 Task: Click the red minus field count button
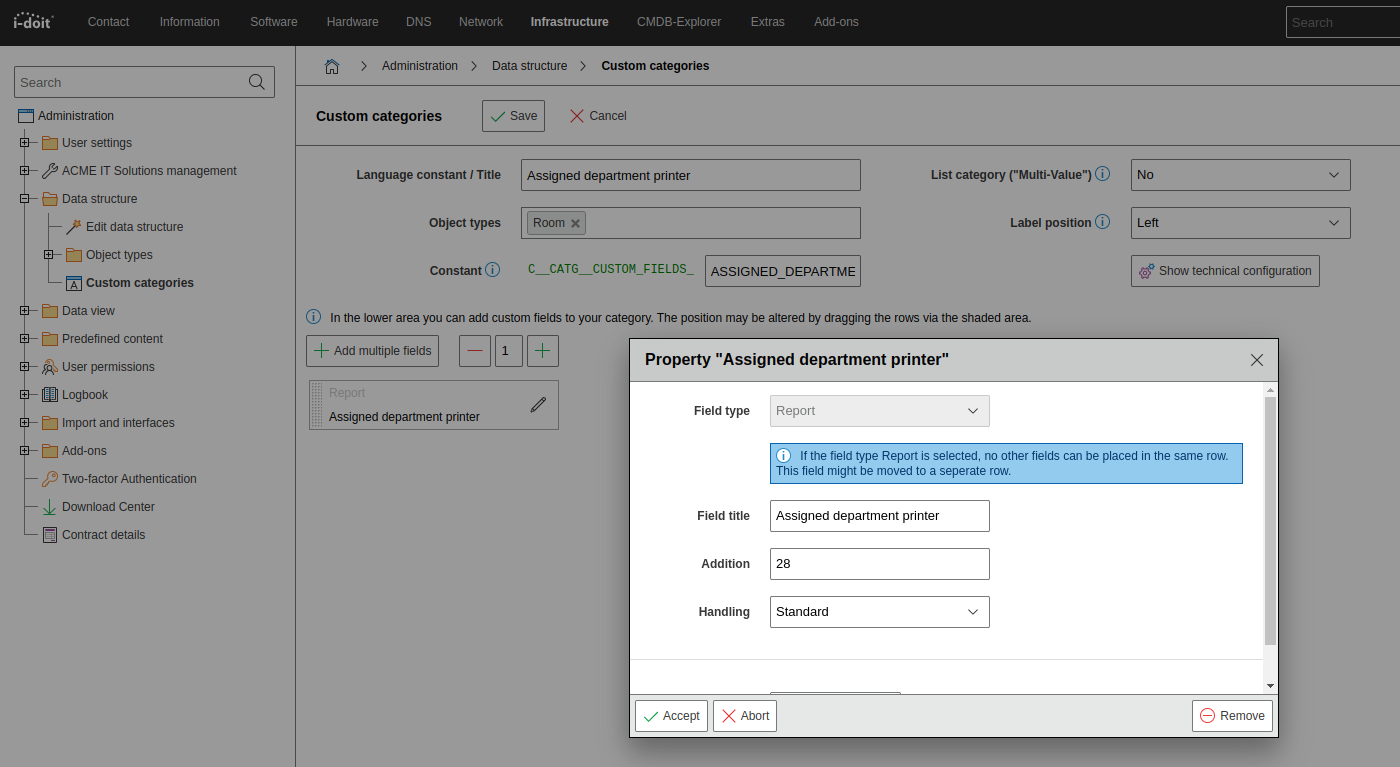click(474, 351)
